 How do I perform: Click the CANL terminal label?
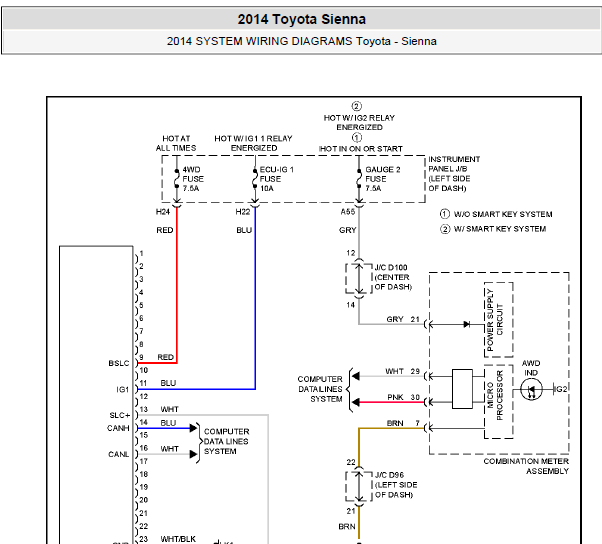click(x=118, y=454)
